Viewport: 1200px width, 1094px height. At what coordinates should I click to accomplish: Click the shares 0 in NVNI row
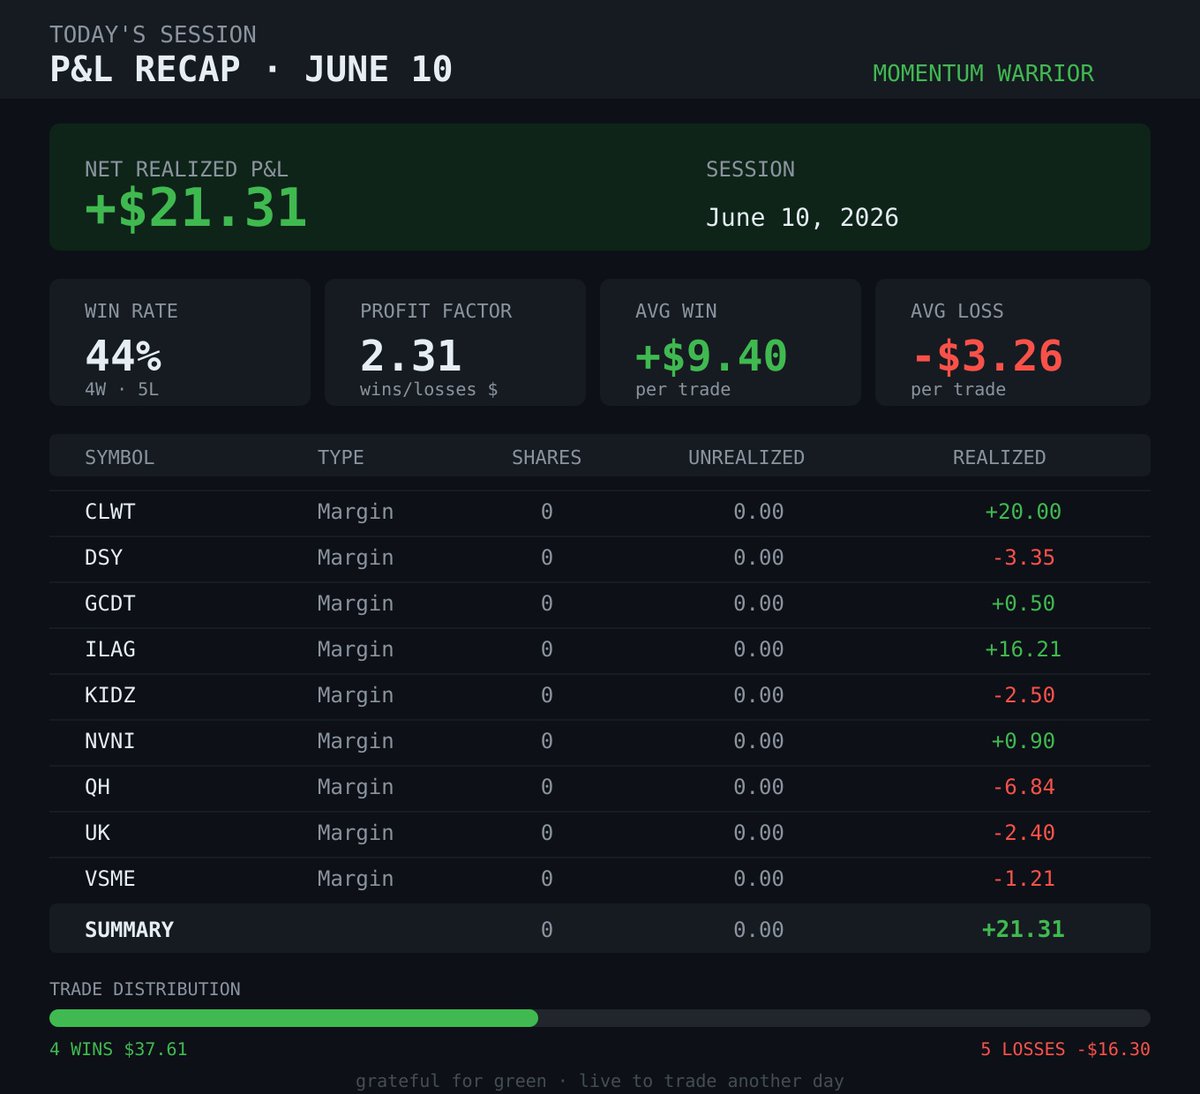(546, 741)
